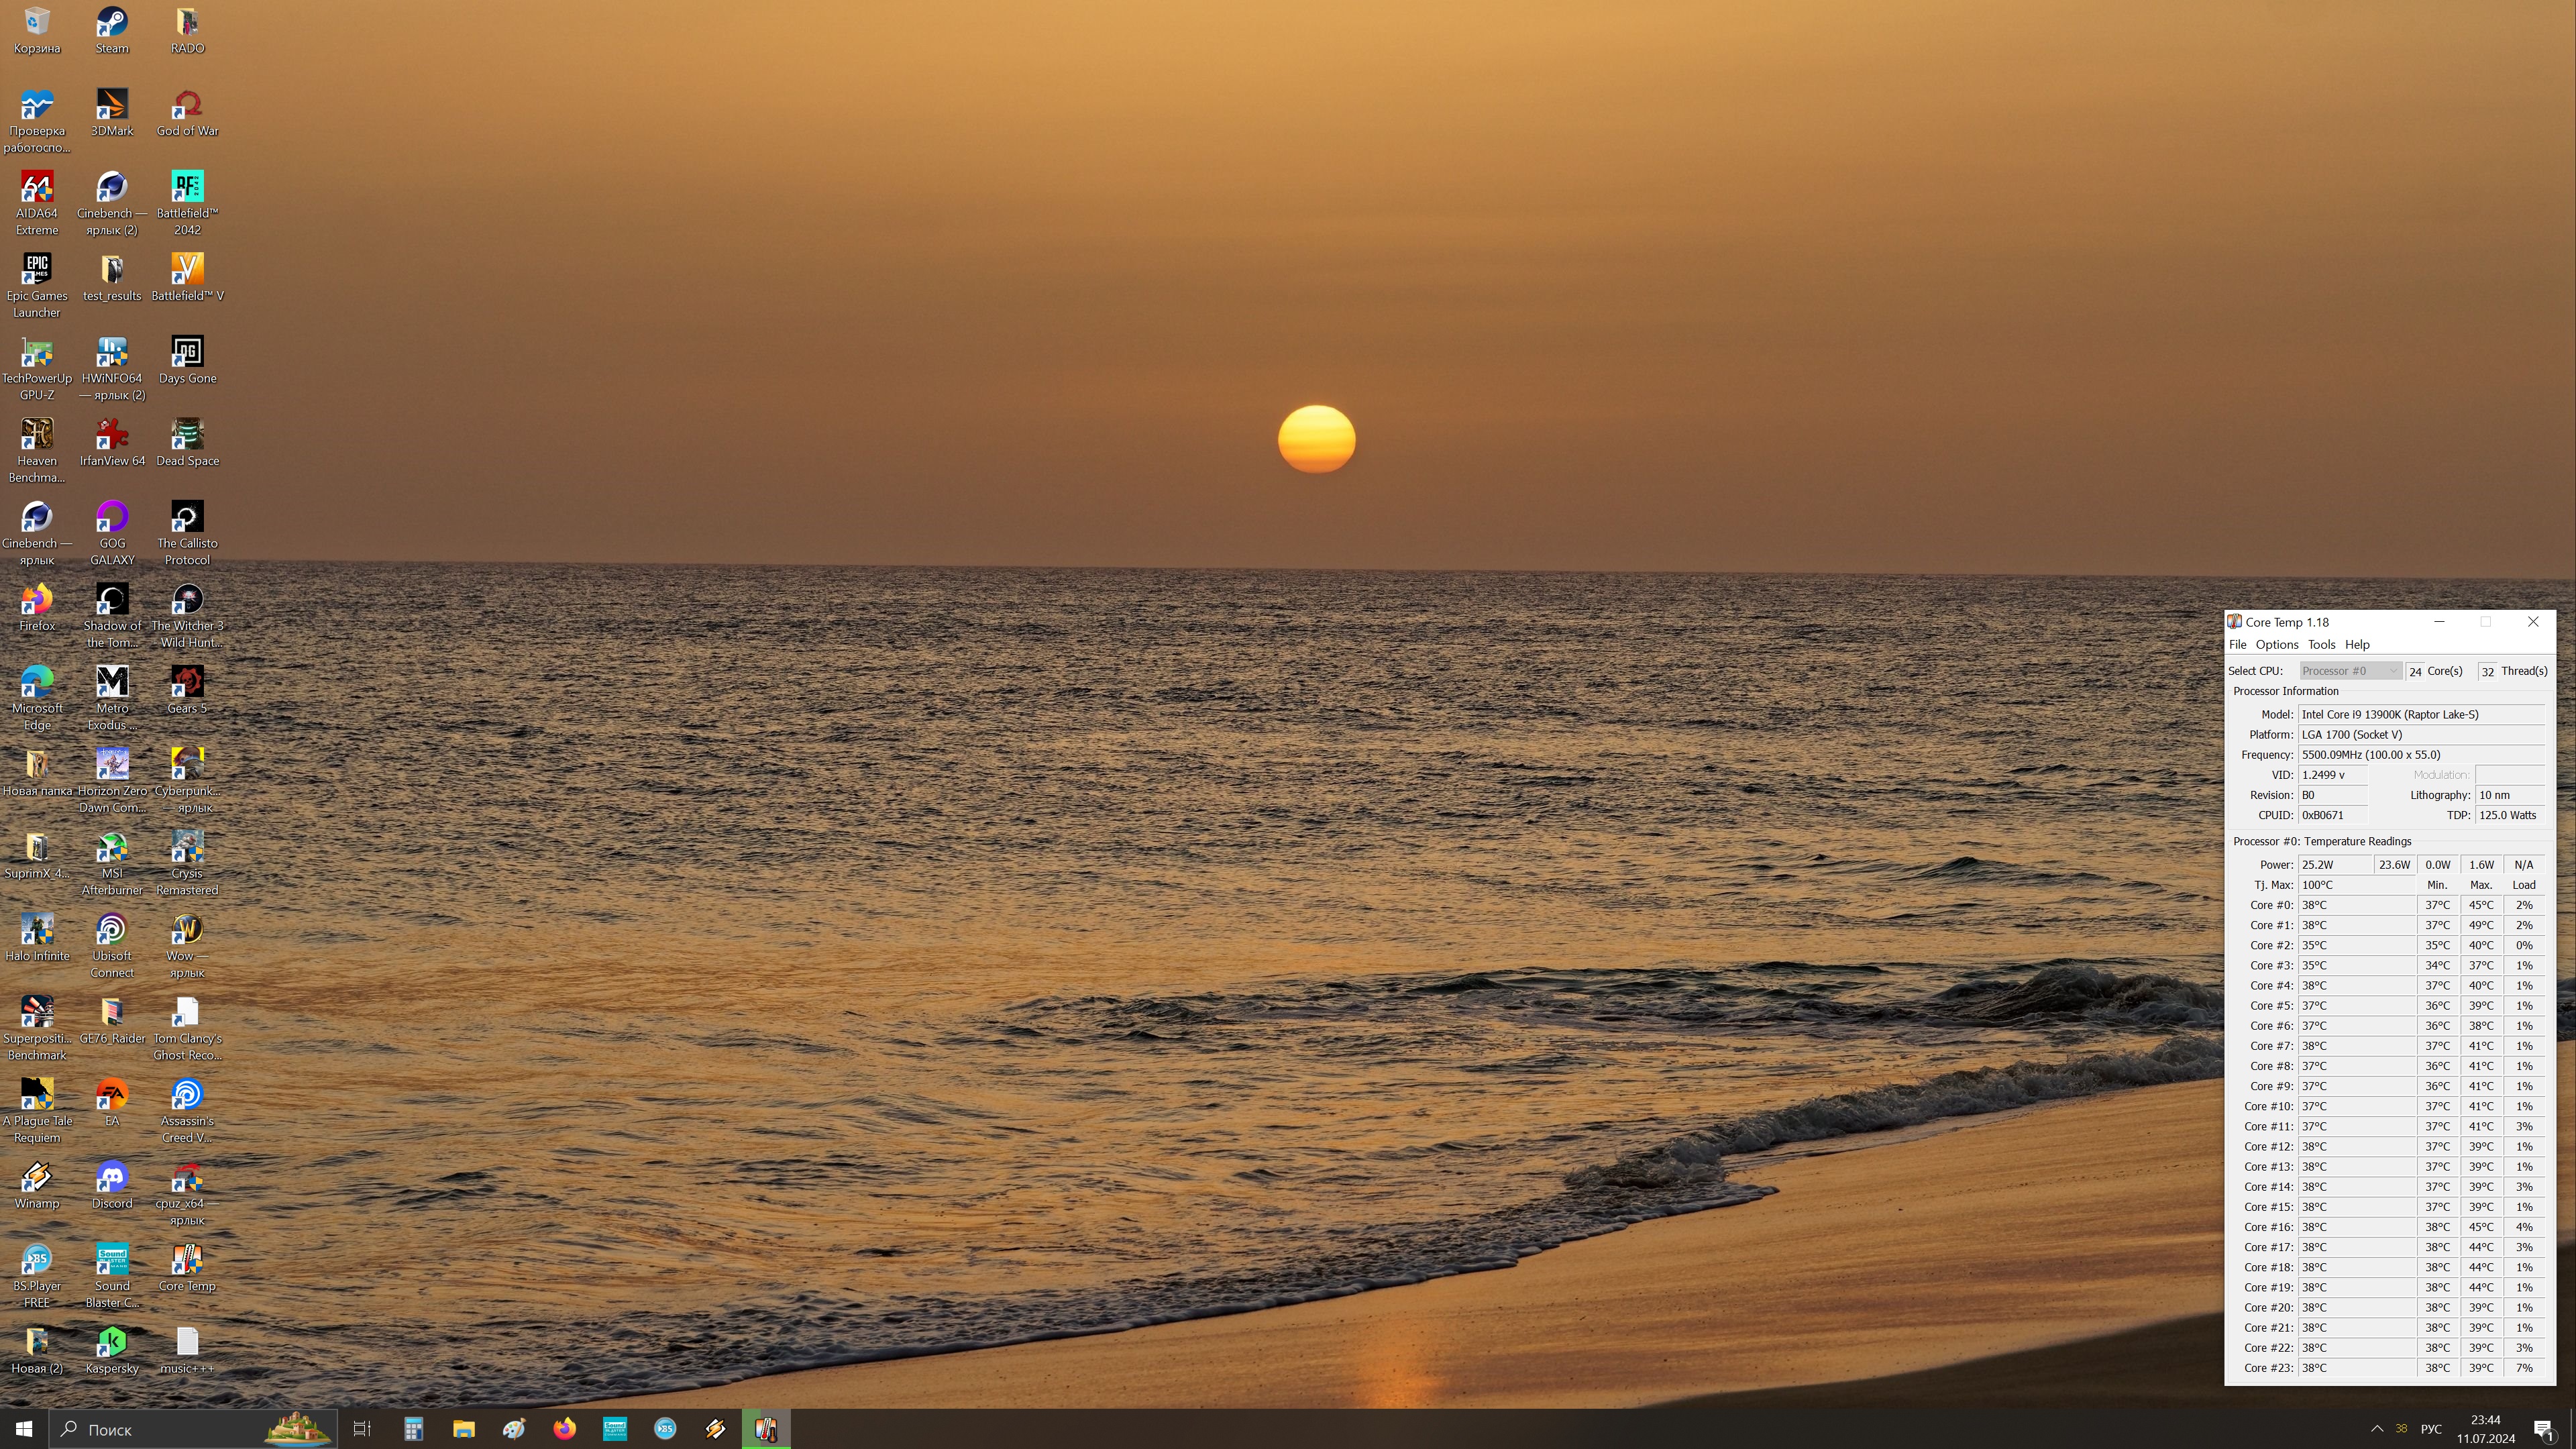Screen dimensions: 2576x1449
Task: Open the Help menu in Core Temp
Action: (2357, 645)
